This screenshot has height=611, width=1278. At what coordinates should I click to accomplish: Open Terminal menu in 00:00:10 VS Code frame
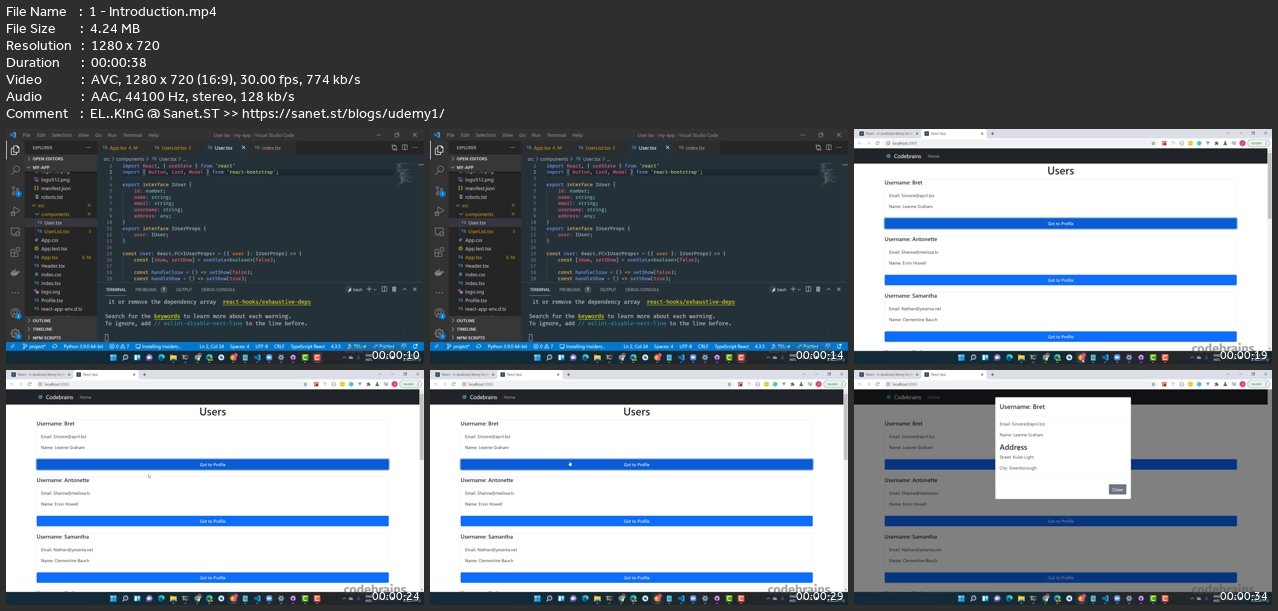click(x=132, y=135)
